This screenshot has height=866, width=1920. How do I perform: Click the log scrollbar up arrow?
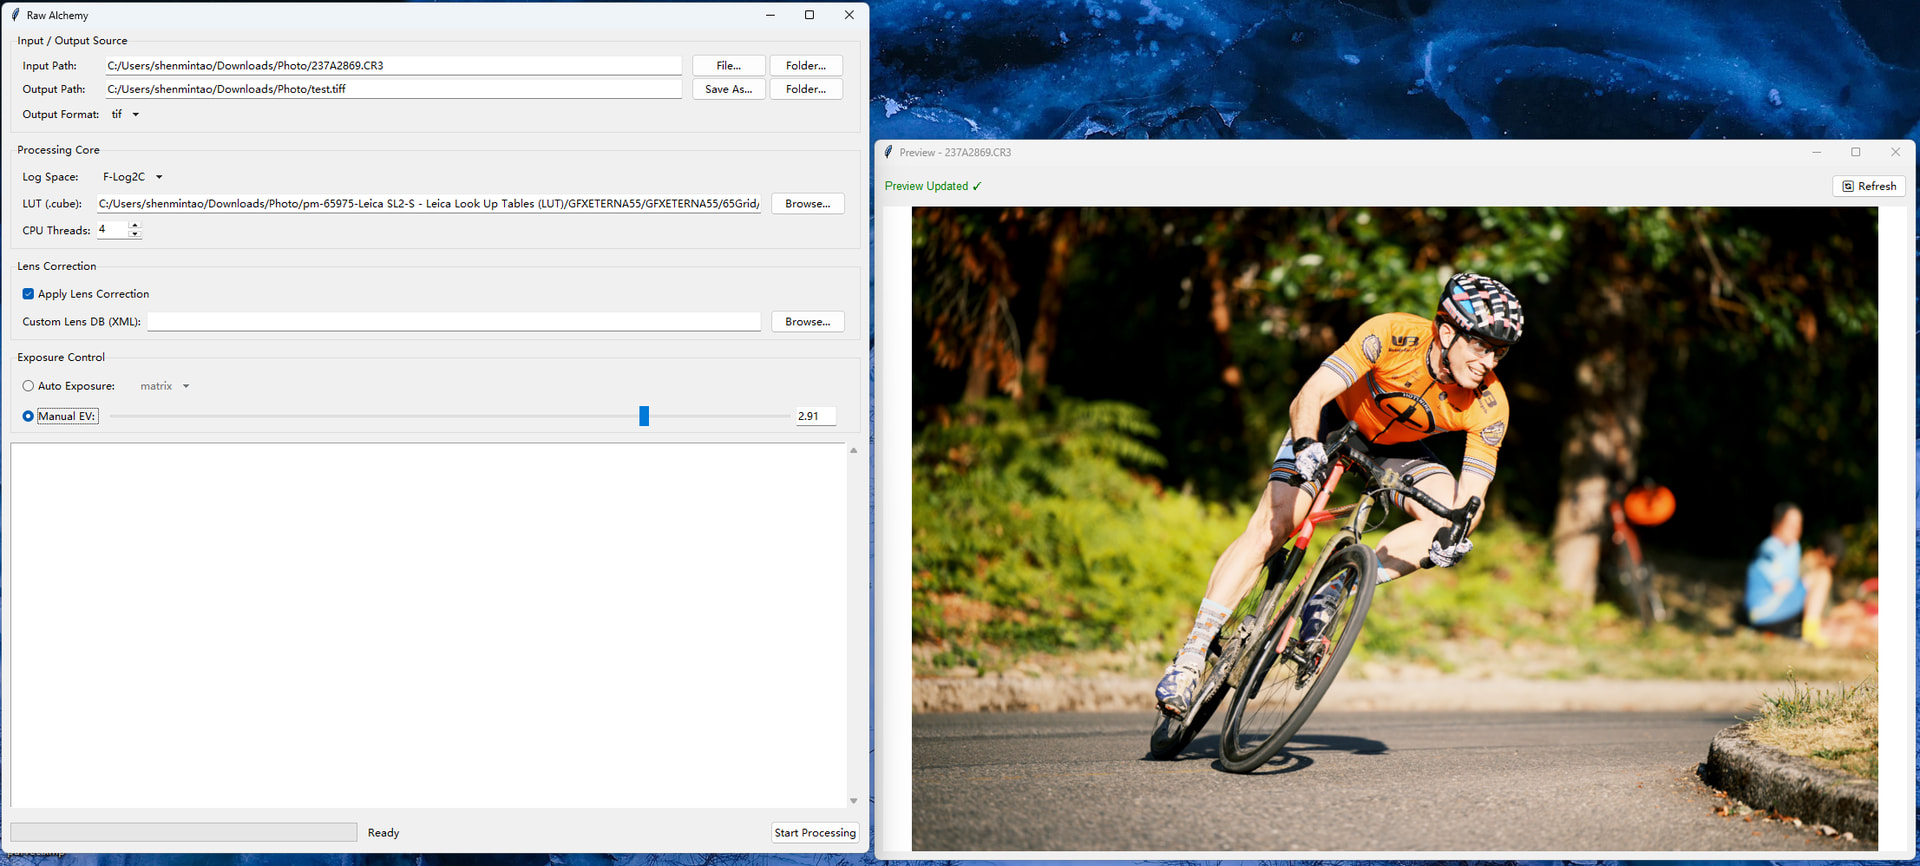point(853,451)
